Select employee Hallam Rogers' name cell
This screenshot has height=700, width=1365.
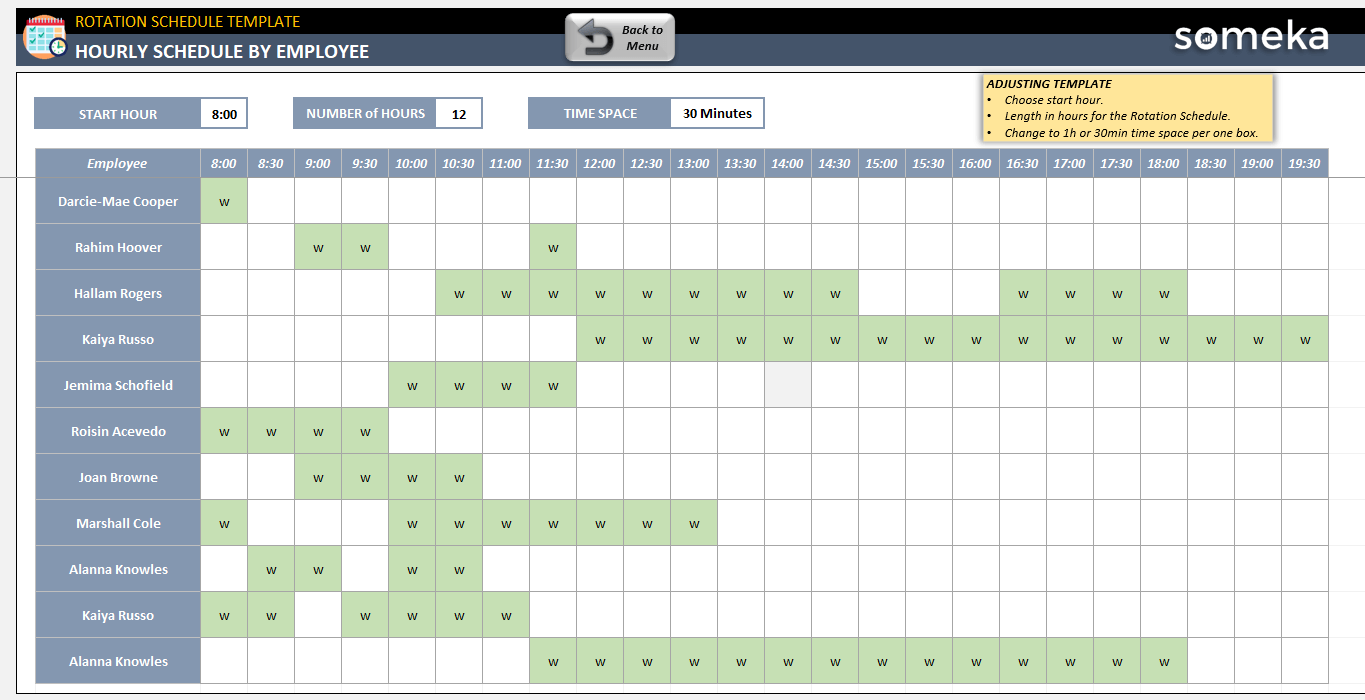point(117,293)
